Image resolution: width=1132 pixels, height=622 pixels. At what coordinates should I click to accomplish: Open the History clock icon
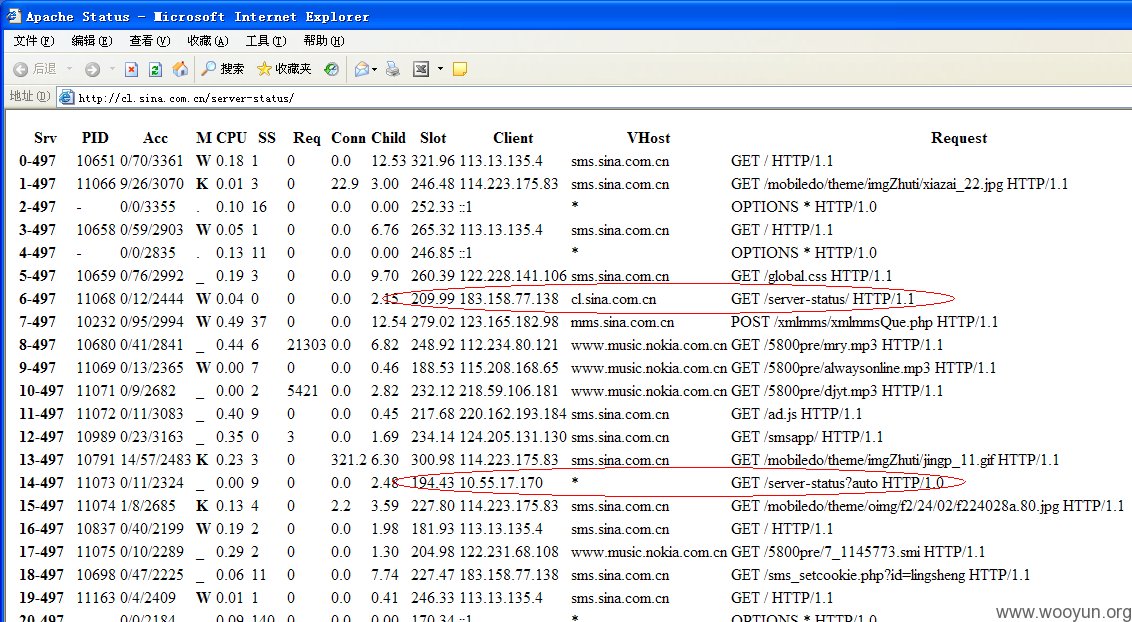point(331,69)
